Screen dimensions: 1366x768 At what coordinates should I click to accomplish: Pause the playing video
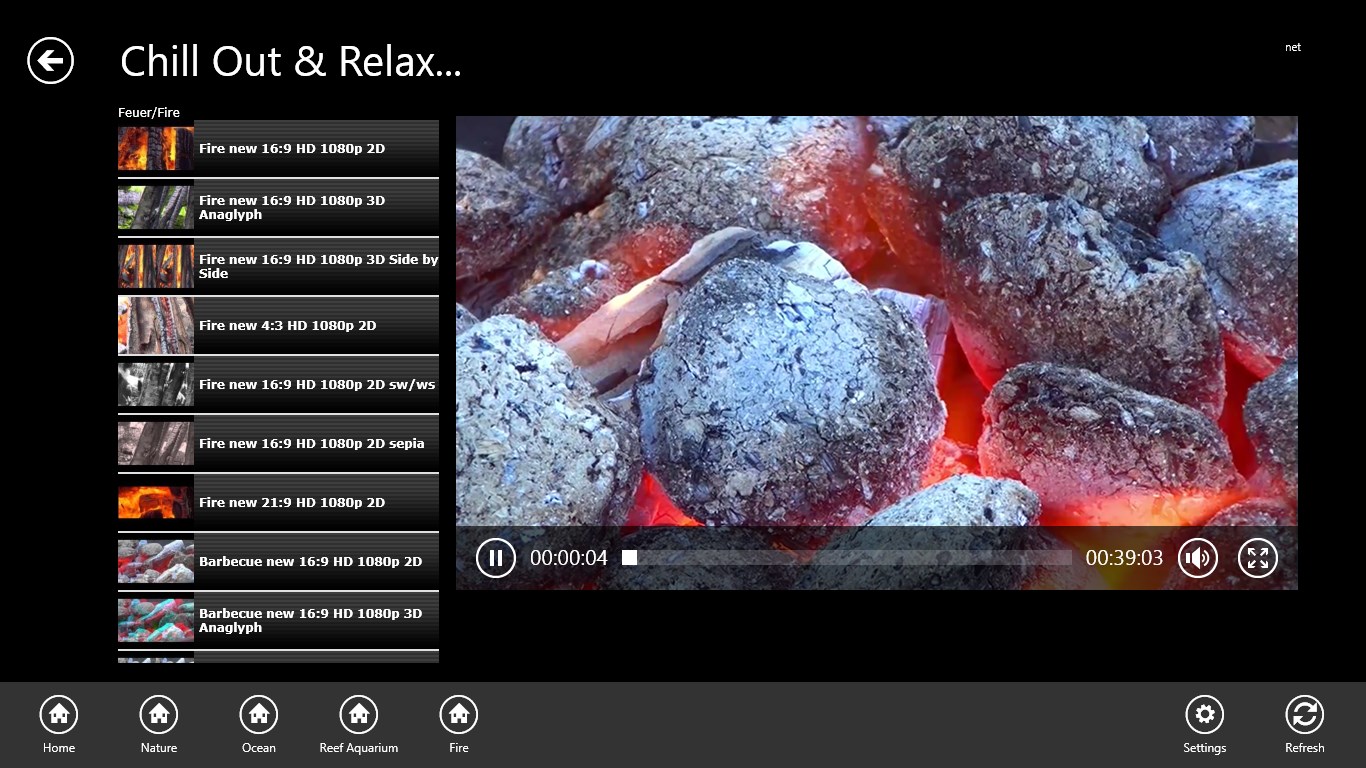pyautogui.click(x=495, y=558)
